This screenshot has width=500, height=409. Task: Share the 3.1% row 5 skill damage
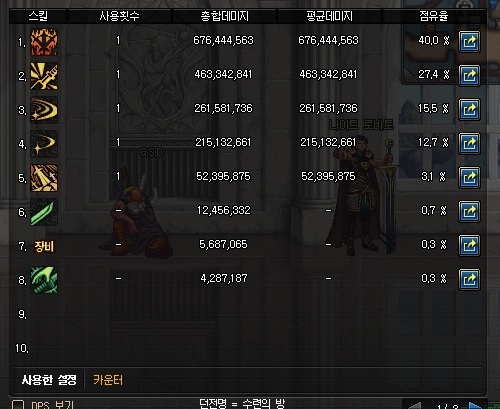click(x=469, y=177)
